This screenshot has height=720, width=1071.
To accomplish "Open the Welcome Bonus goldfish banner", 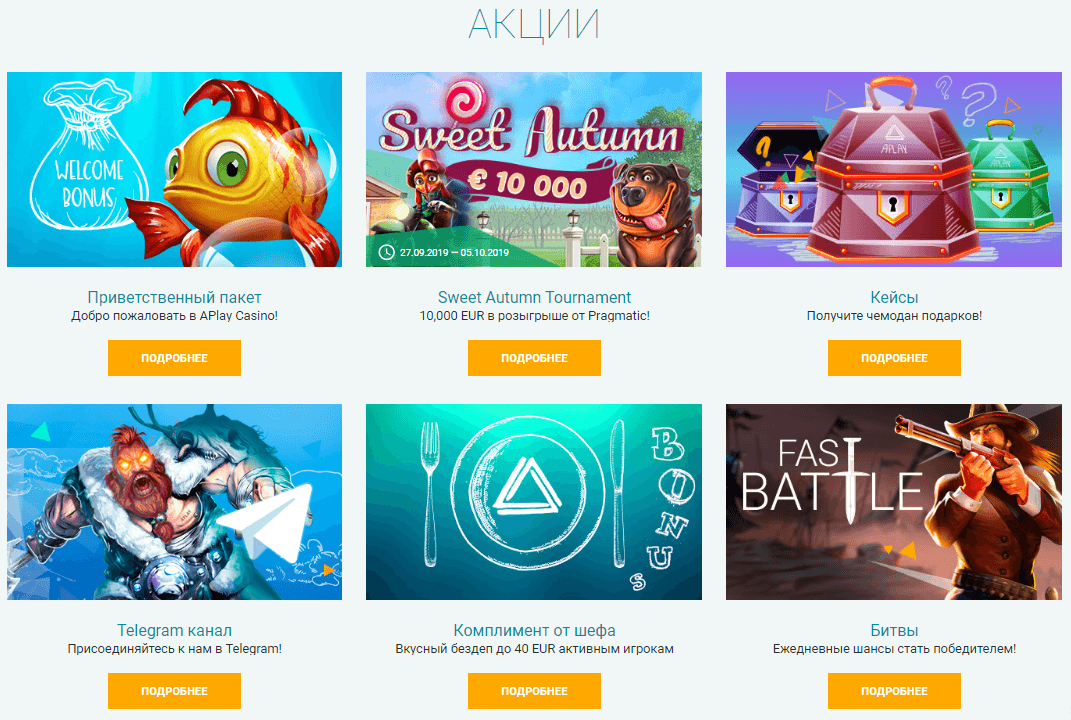I will point(174,169).
